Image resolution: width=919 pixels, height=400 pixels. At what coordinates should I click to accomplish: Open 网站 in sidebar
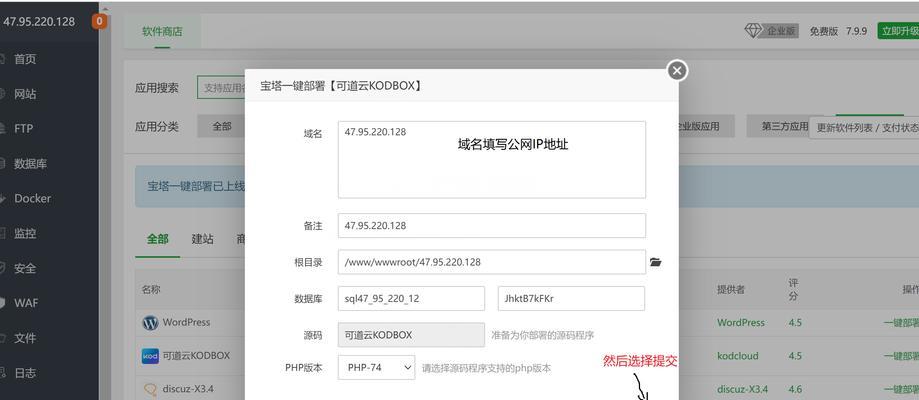pyautogui.click(x=25, y=94)
